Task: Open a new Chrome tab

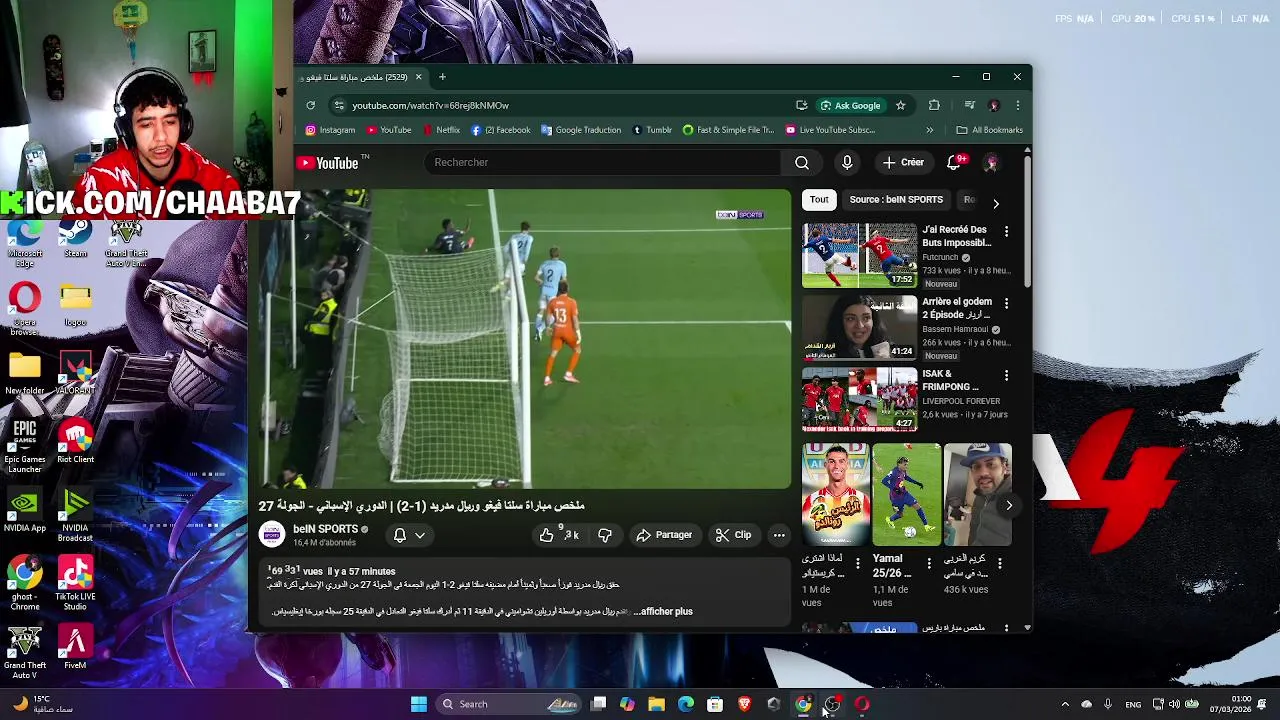Action: [x=442, y=77]
